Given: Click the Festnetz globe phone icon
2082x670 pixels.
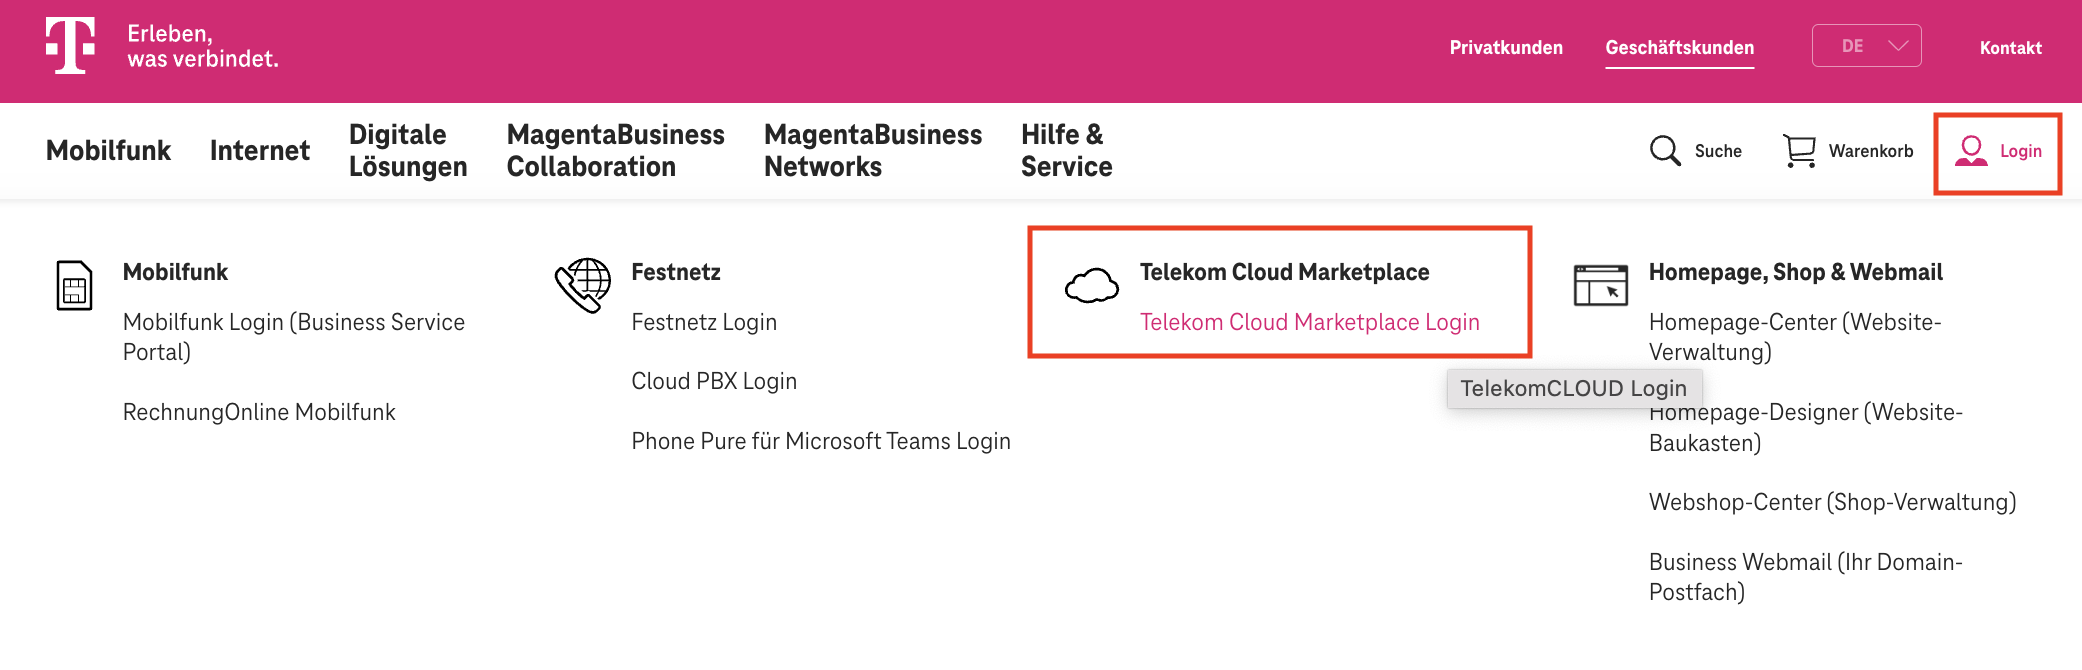Looking at the screenshot, I should (x=583, y=286).
